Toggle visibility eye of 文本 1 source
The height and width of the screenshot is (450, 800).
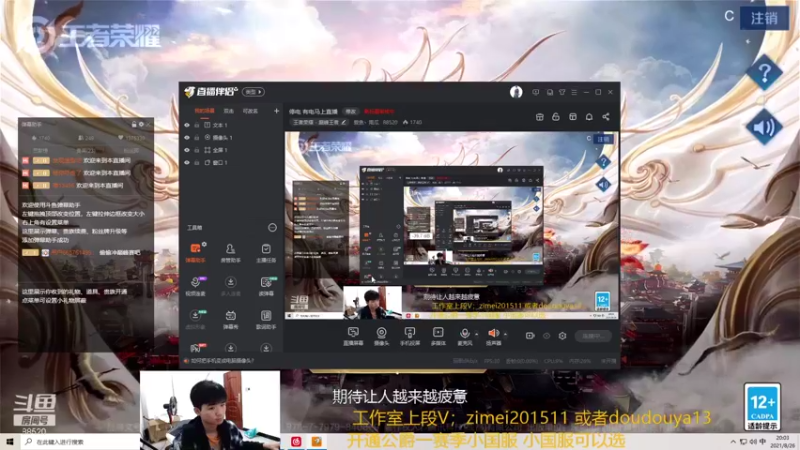coord(187,125)
